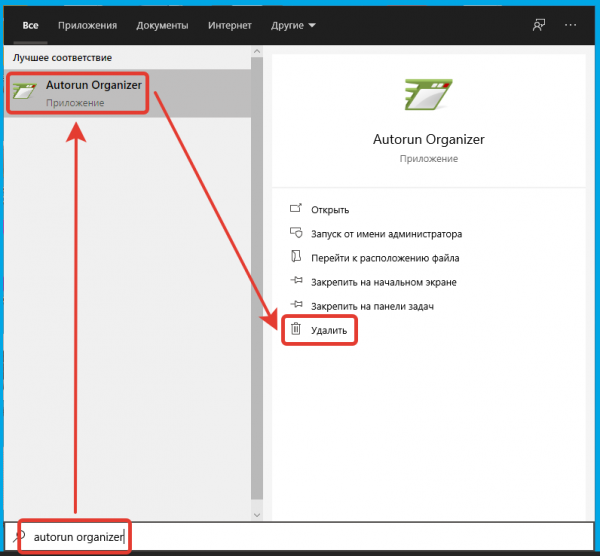
Task: Open the three-dots options menu
Action: [x=570, y=25]
